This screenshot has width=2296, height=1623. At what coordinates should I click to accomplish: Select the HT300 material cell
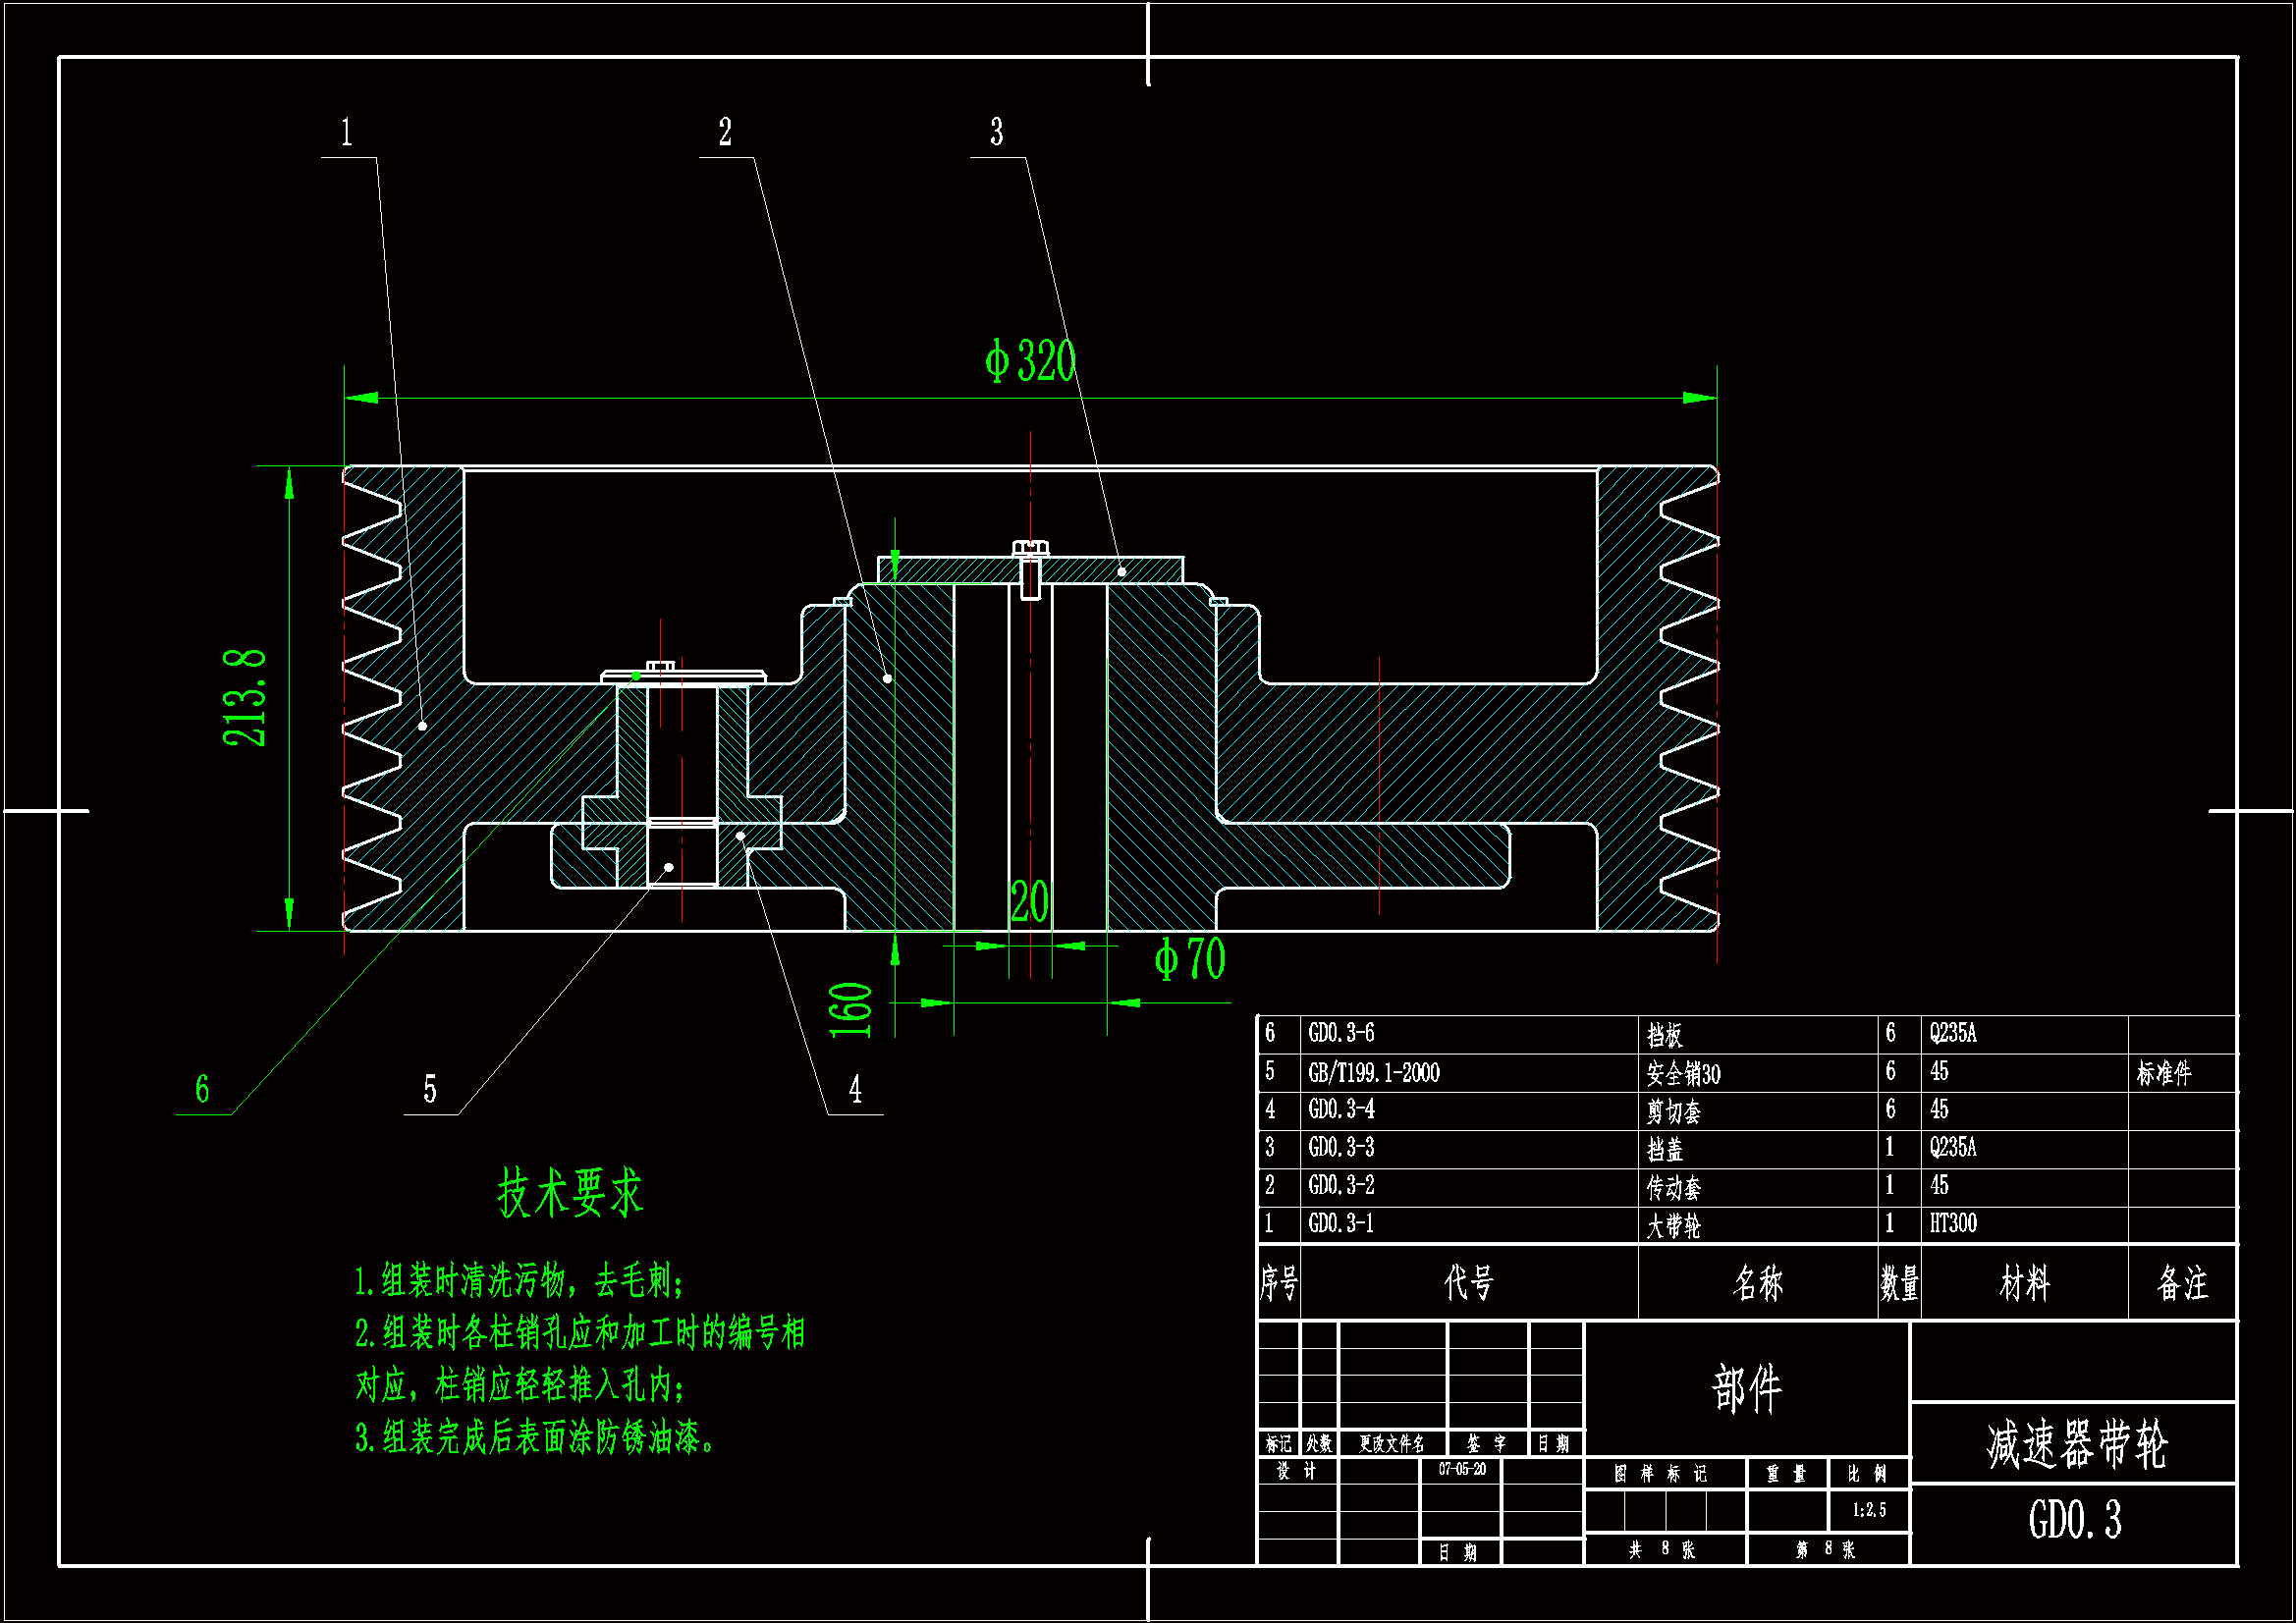point(1952,1224)
